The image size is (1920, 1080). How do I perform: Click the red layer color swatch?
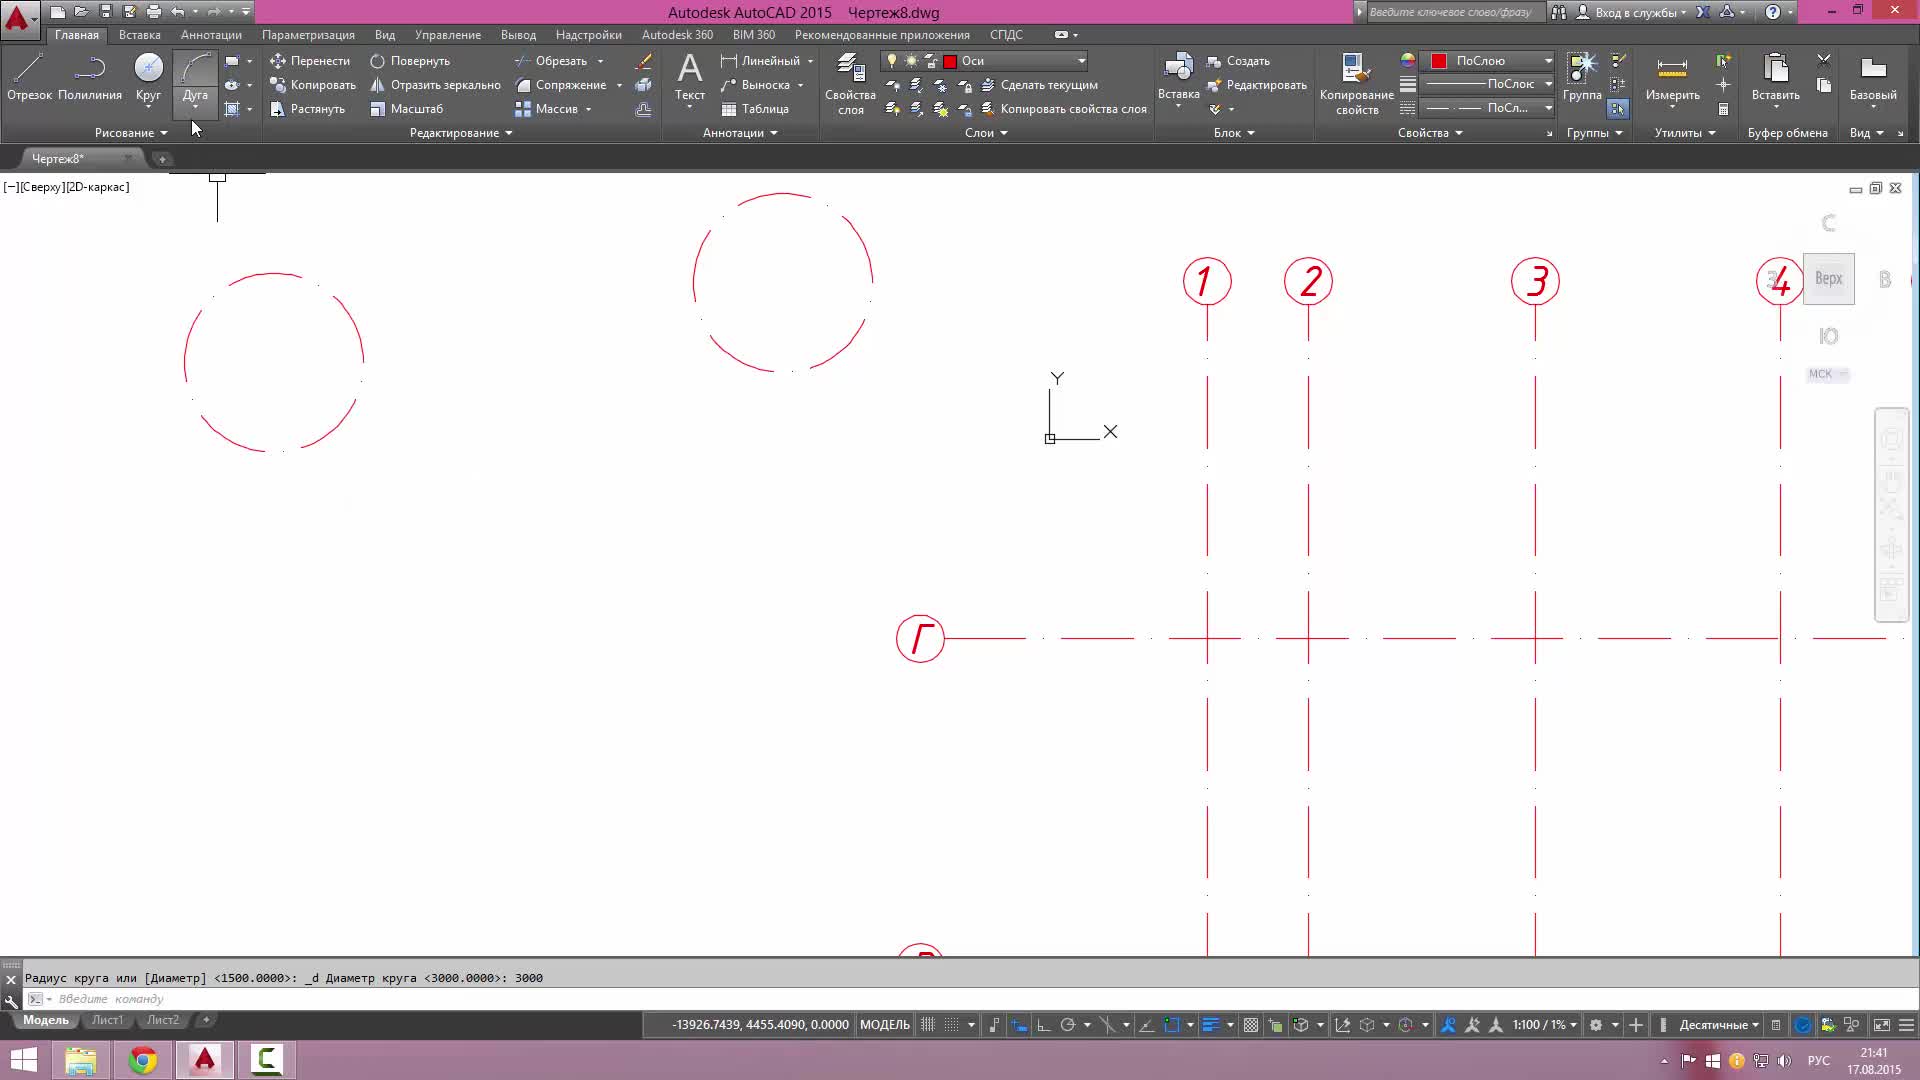pos(950,61)
